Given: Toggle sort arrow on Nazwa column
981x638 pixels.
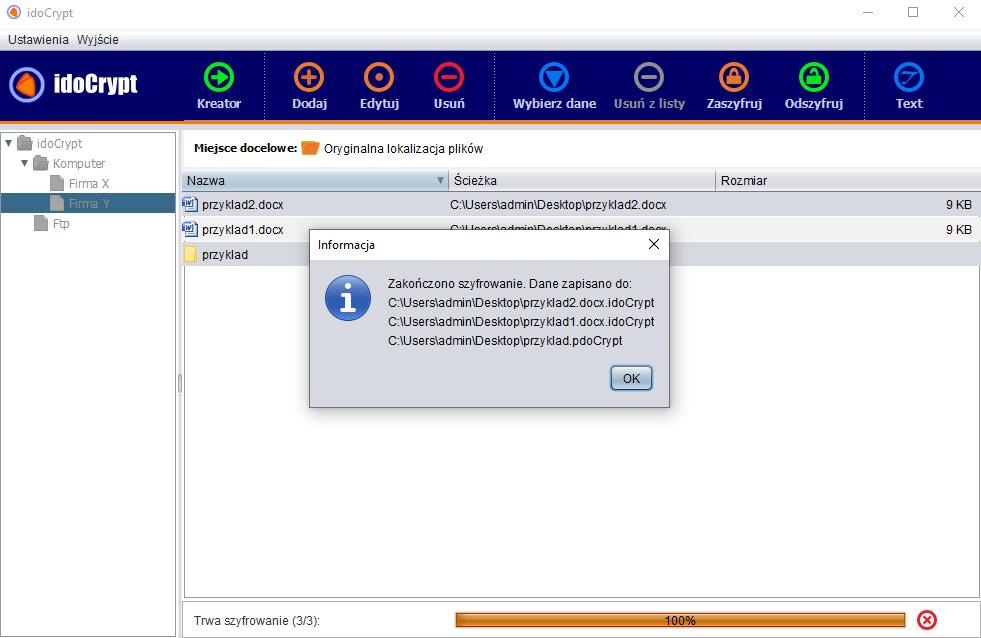Looking at the screenshot, I should pos(440,180).
